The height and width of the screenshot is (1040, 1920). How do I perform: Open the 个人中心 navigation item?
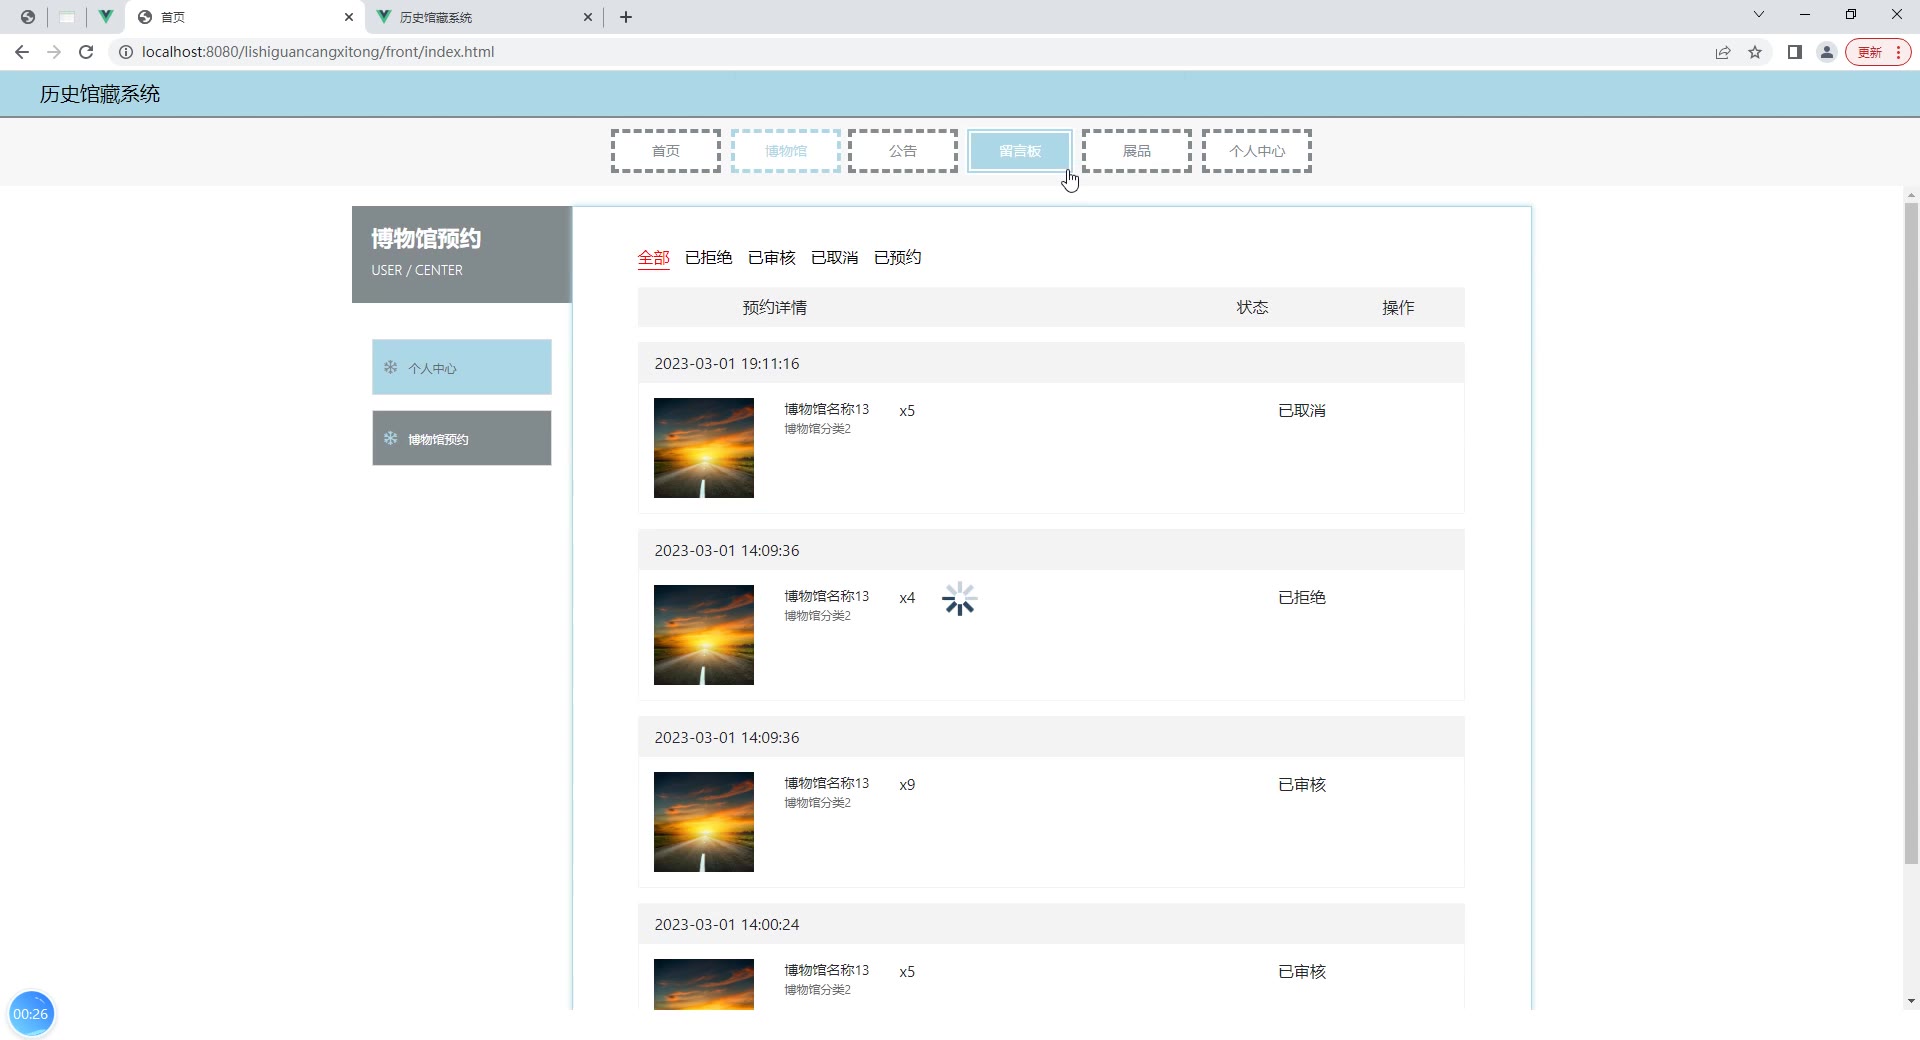(x=1257, y=151)
